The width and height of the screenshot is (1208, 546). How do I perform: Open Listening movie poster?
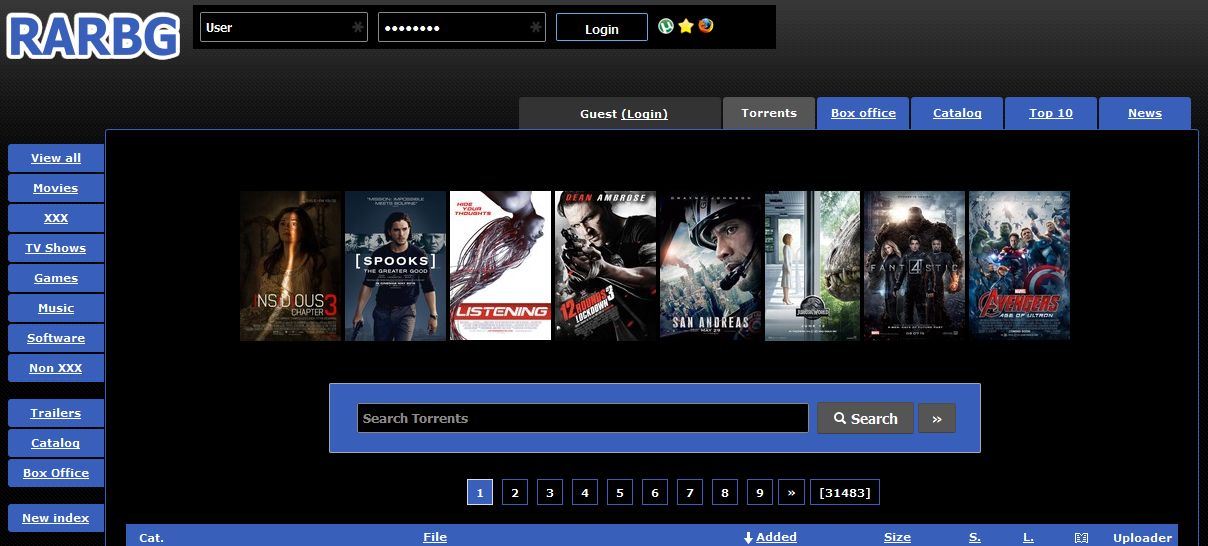[500, 266]
